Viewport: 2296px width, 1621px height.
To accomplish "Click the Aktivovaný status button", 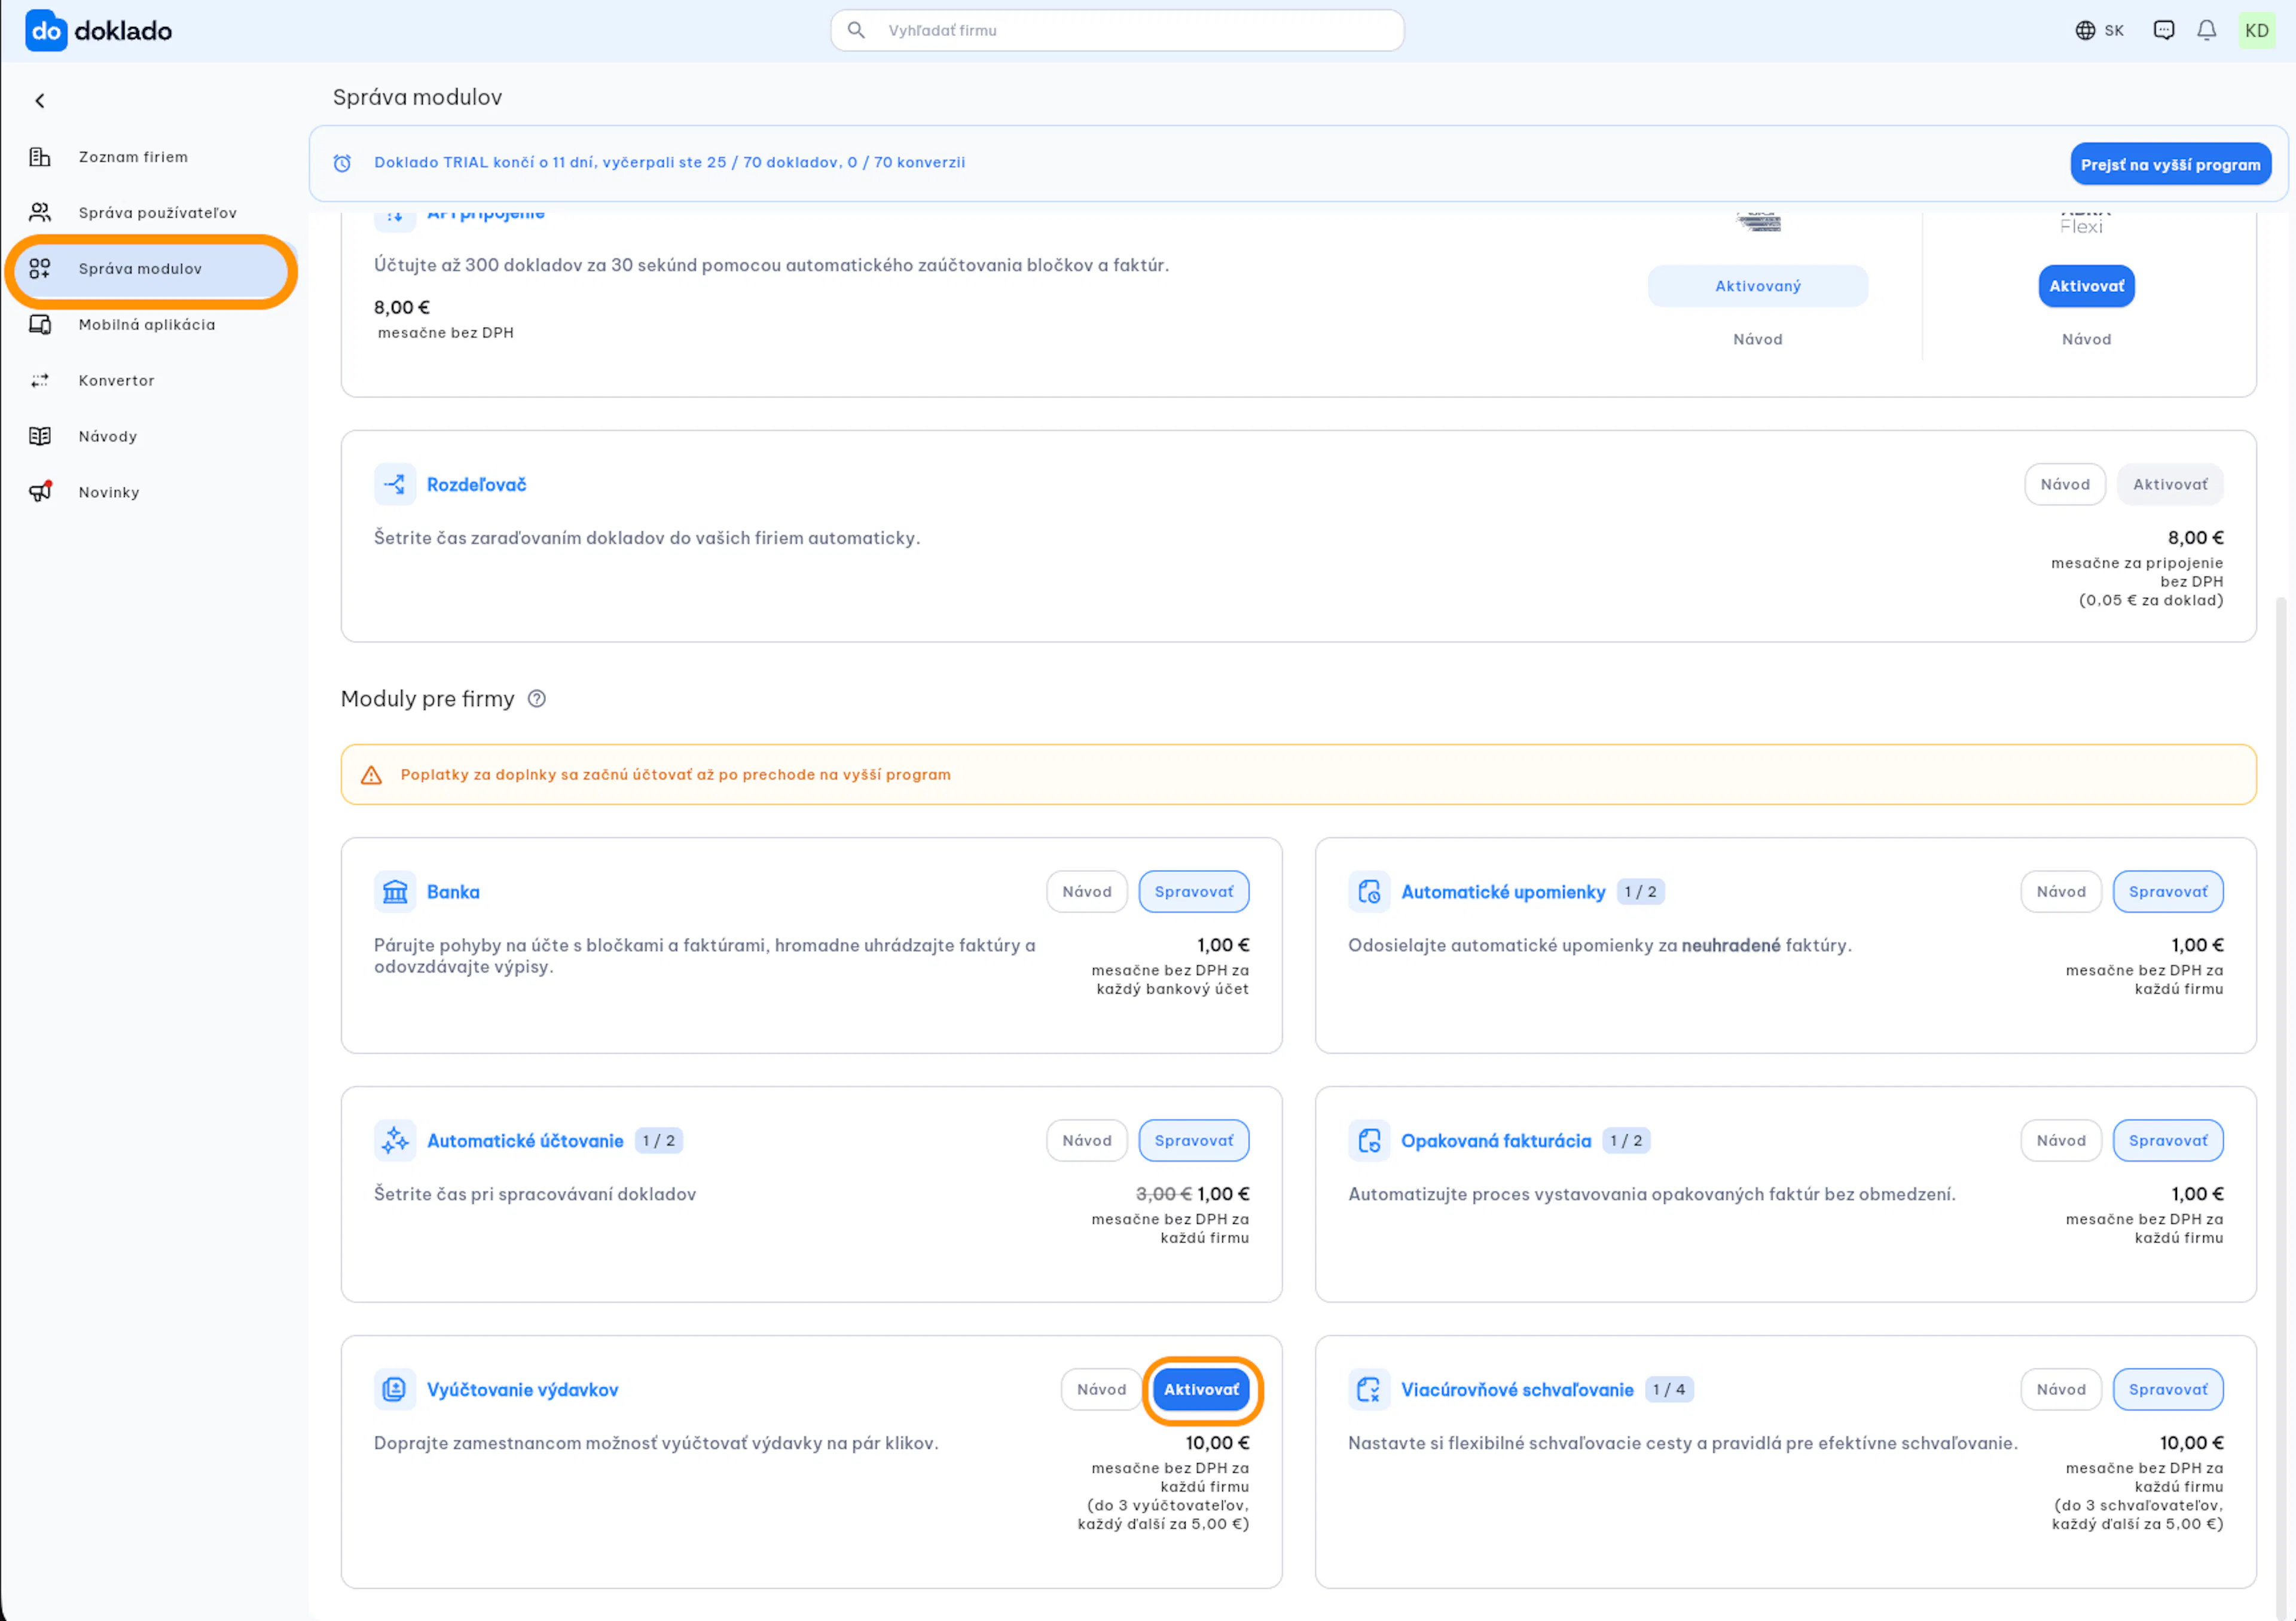I will pos(1757,286).
